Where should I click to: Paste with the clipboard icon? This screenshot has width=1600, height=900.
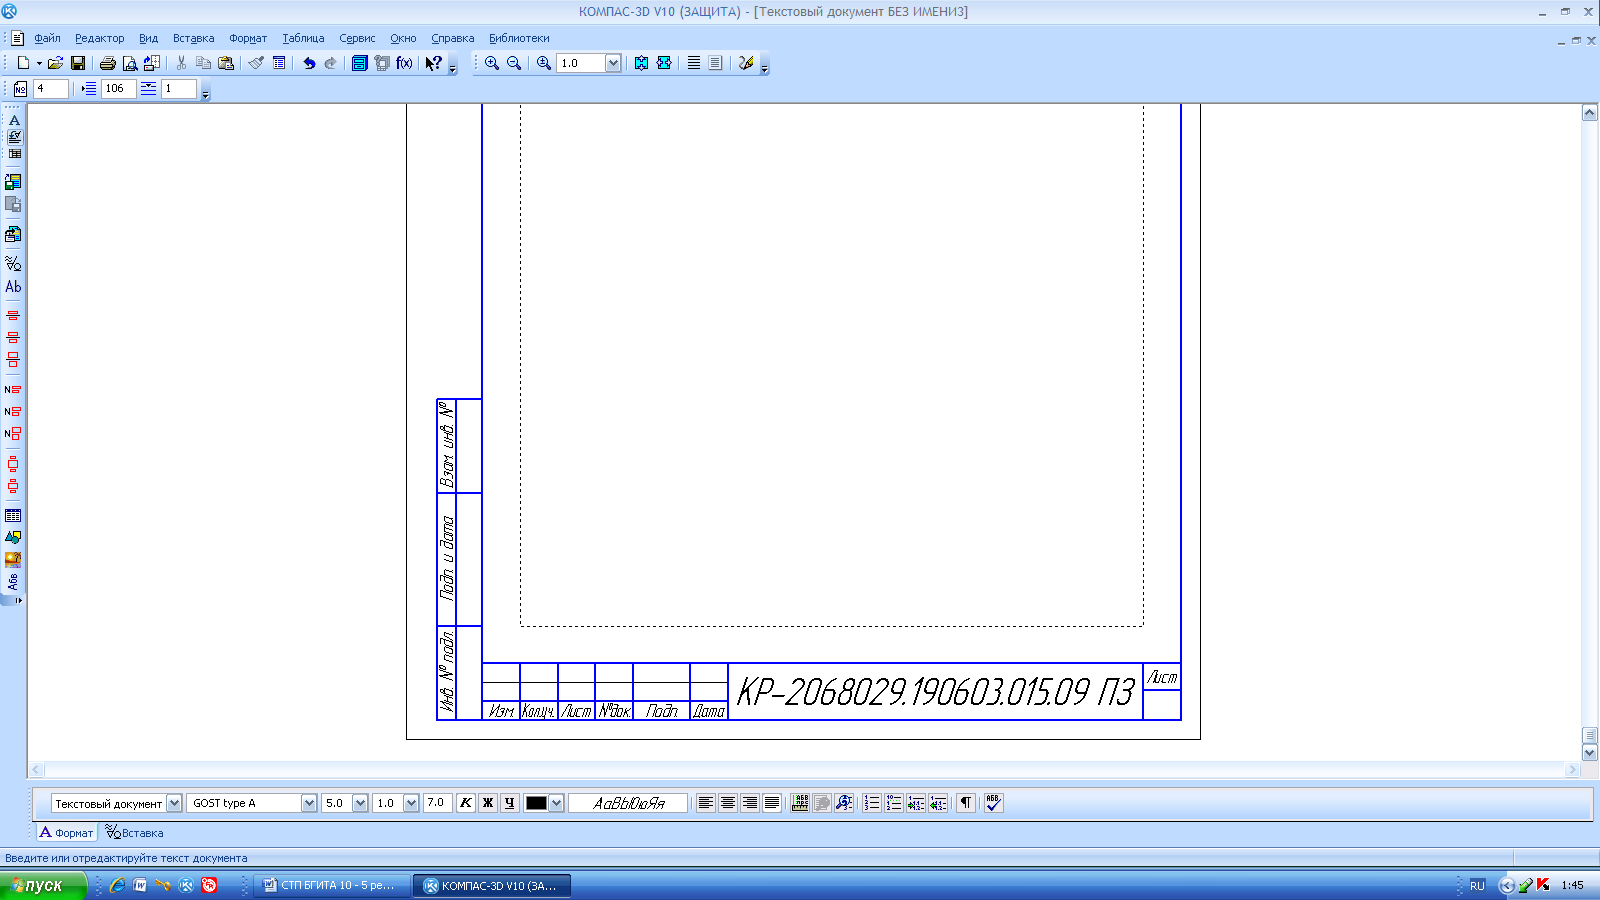[x=226, y=63]
